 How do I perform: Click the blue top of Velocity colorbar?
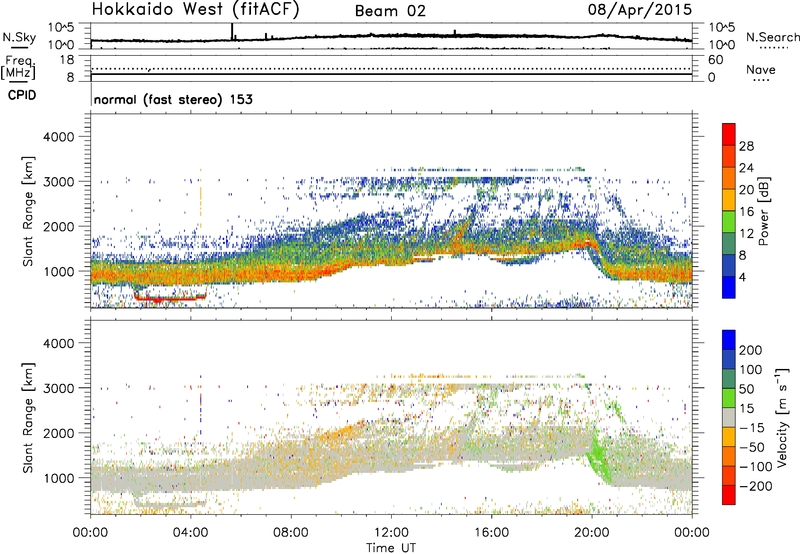point(729,338)
